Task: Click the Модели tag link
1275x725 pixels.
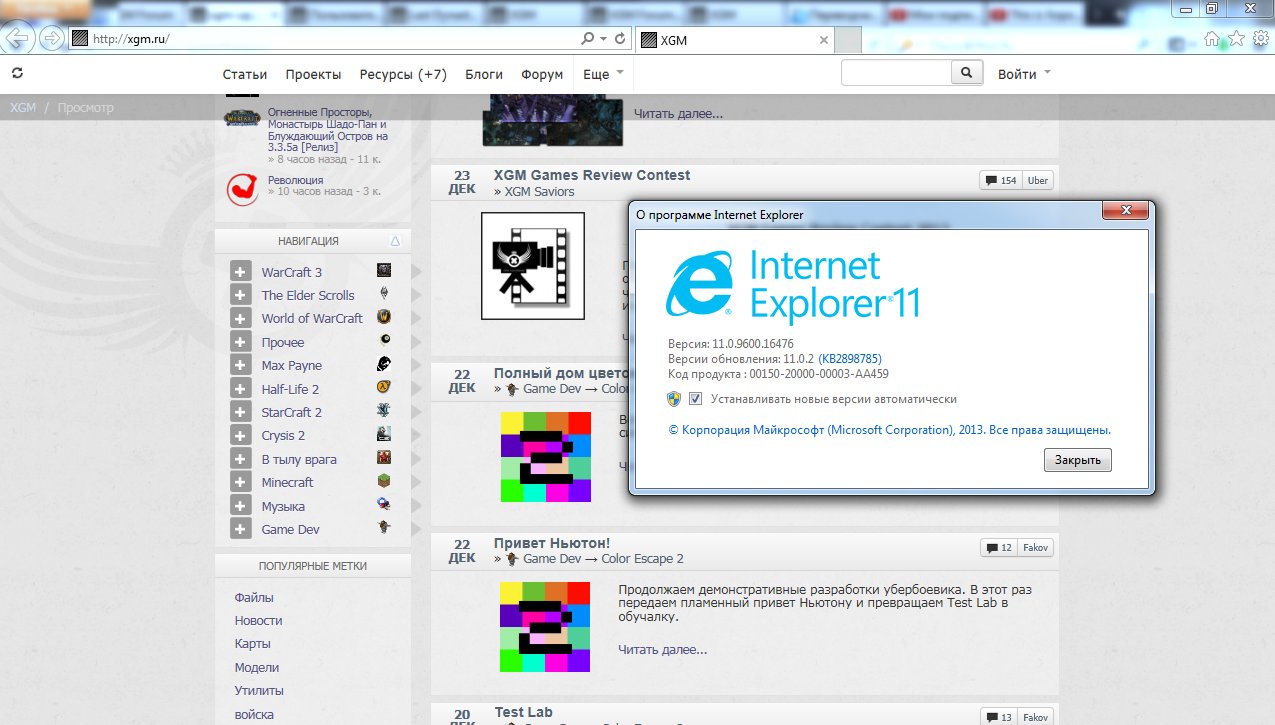Action: (x=257, y=667)
